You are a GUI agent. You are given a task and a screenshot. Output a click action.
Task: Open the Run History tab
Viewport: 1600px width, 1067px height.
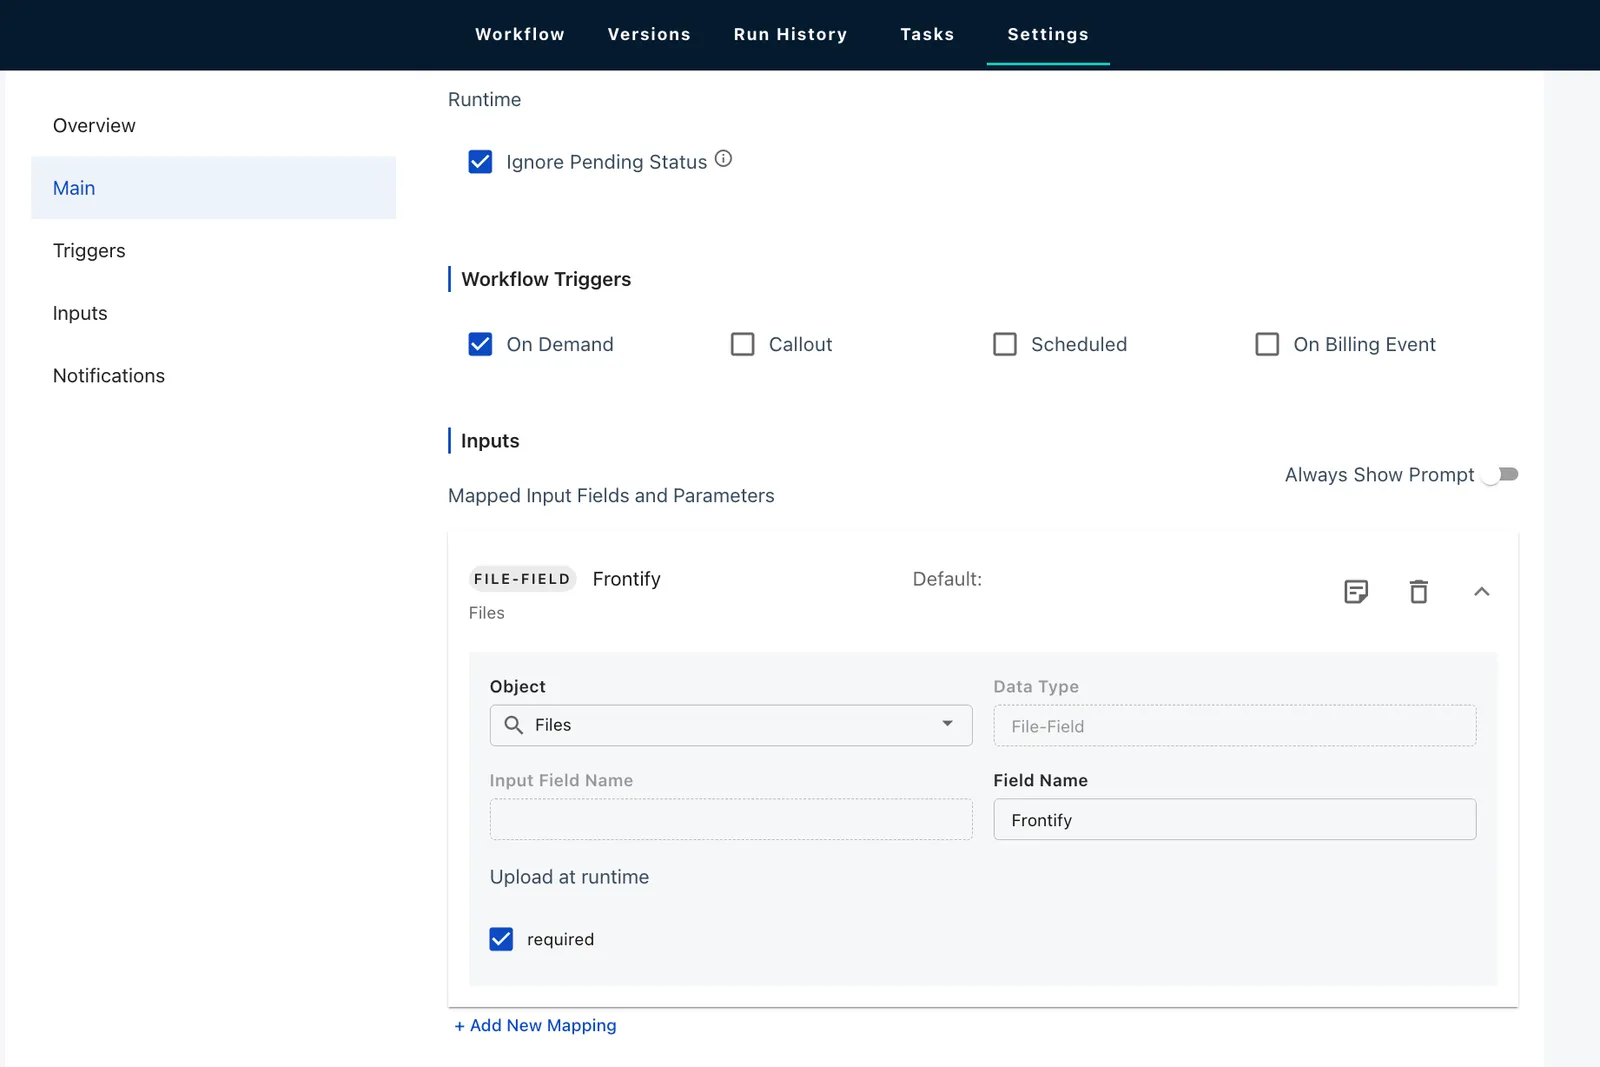(790, 34)
